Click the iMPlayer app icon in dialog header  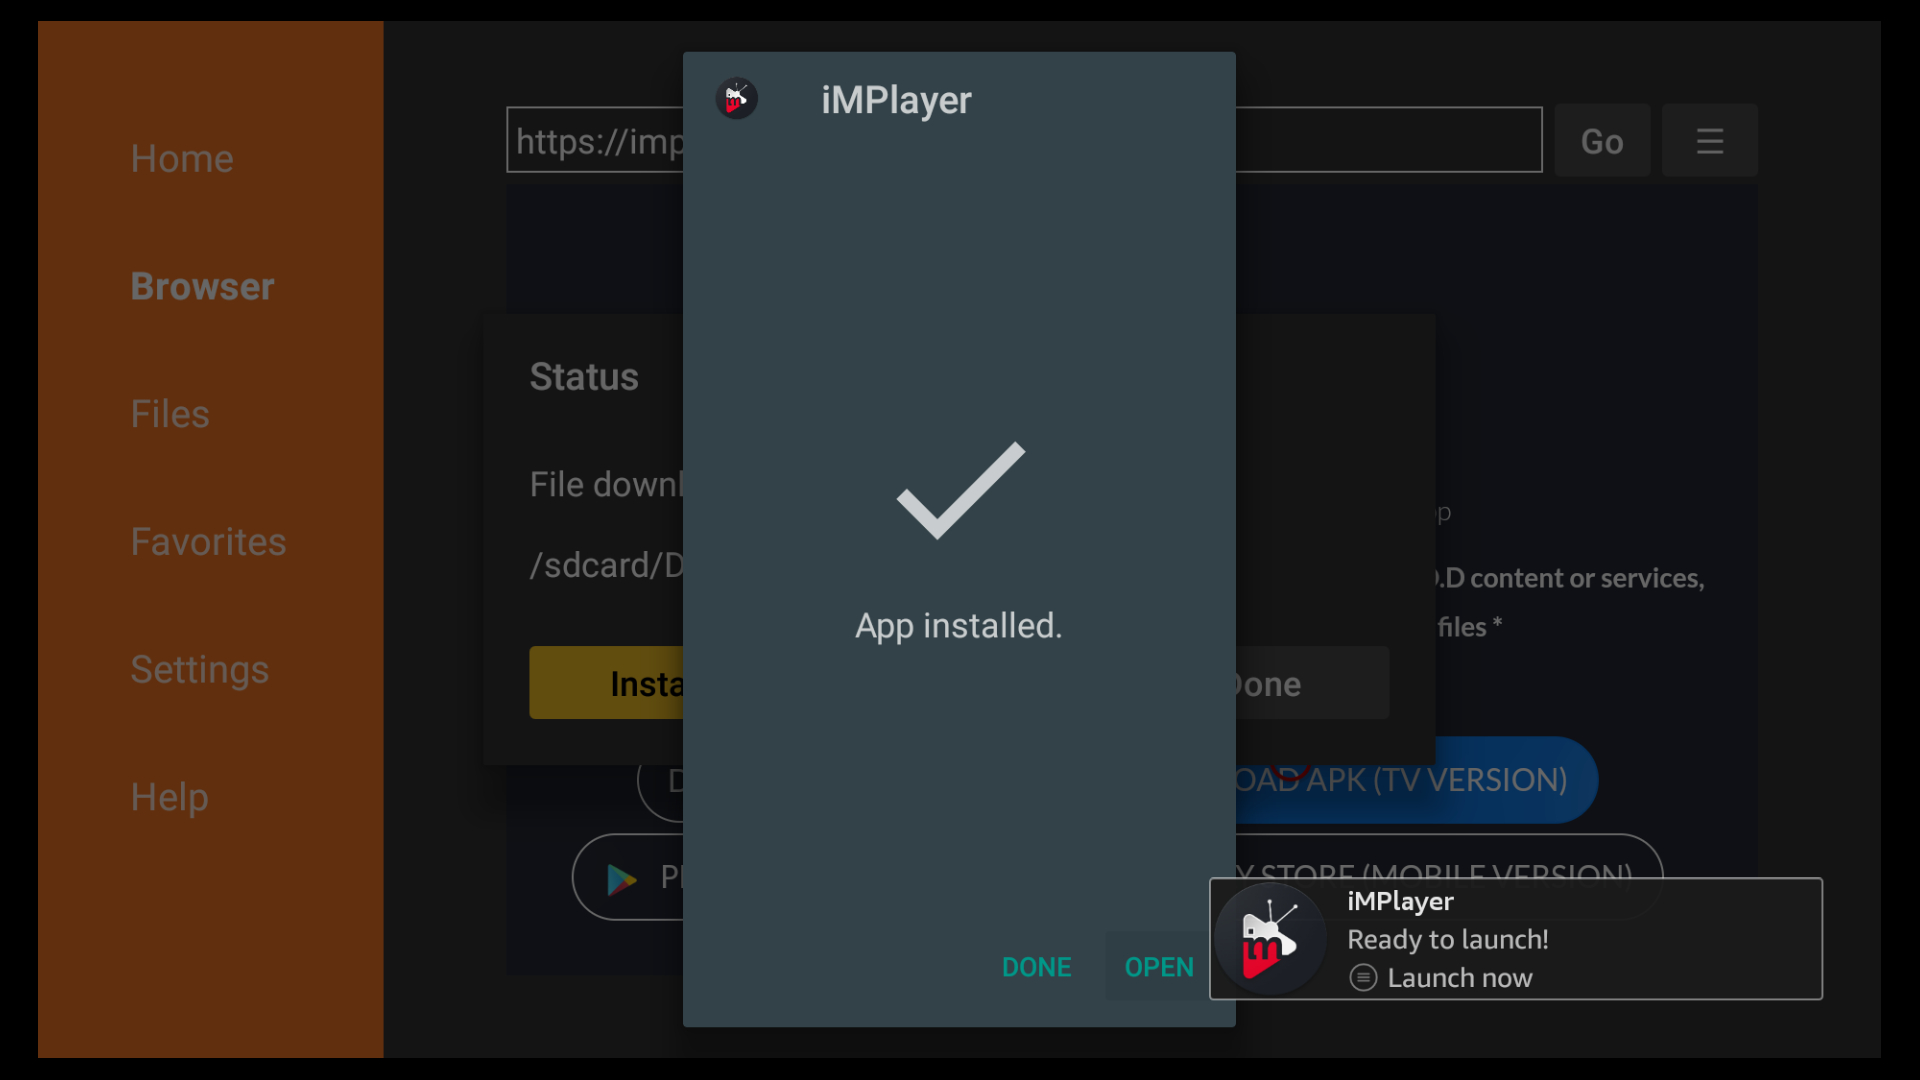[737, 99]
